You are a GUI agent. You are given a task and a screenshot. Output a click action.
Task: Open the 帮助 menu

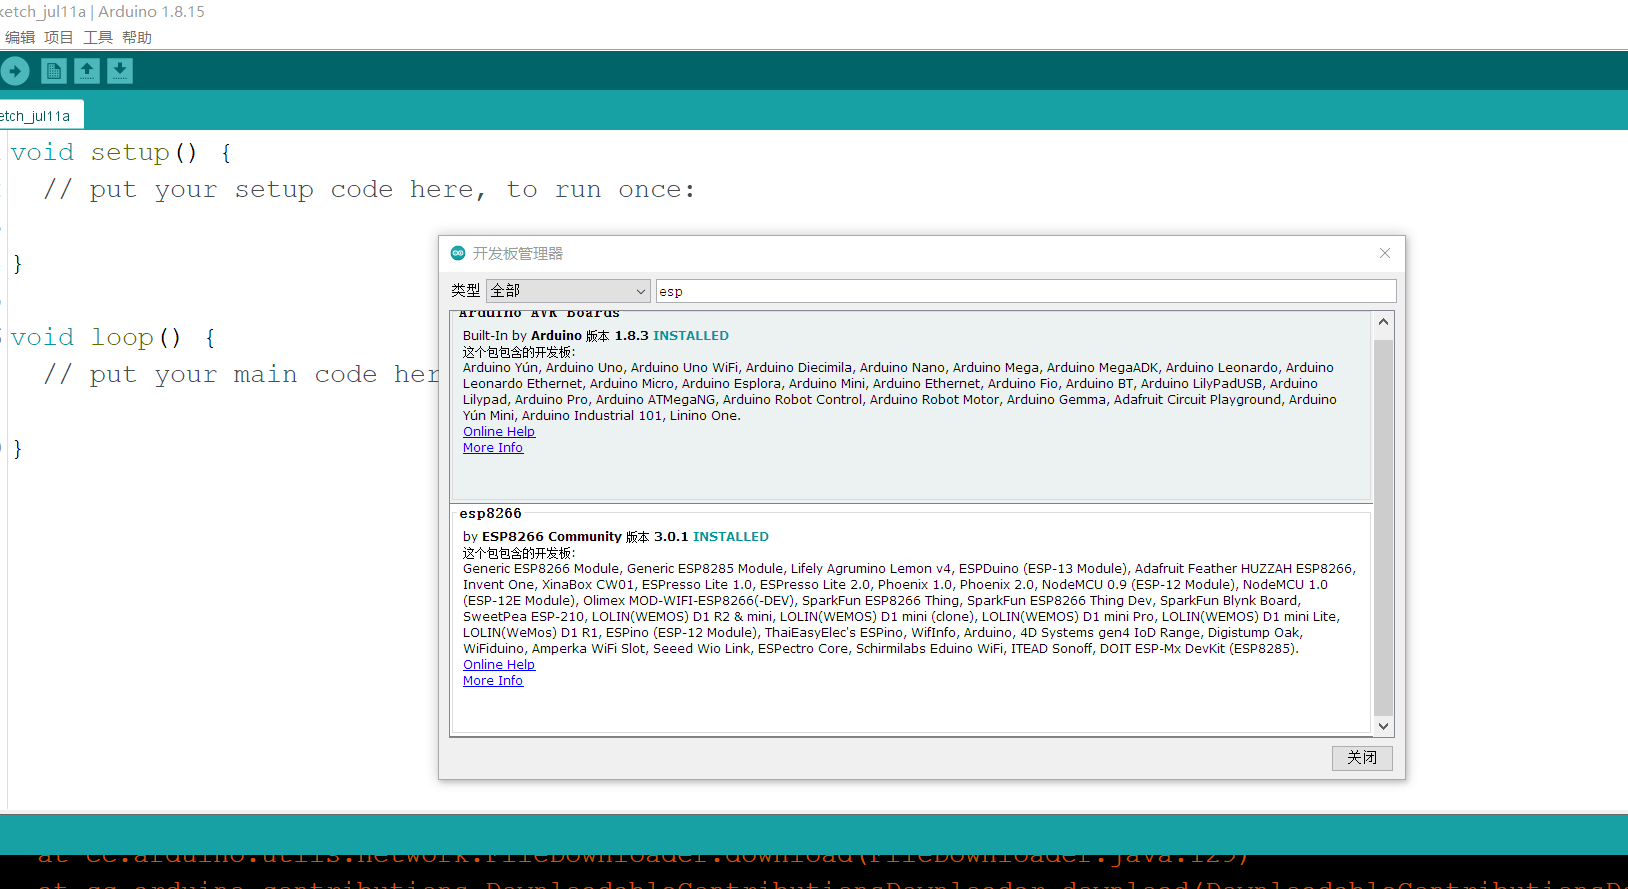(137, 38)
